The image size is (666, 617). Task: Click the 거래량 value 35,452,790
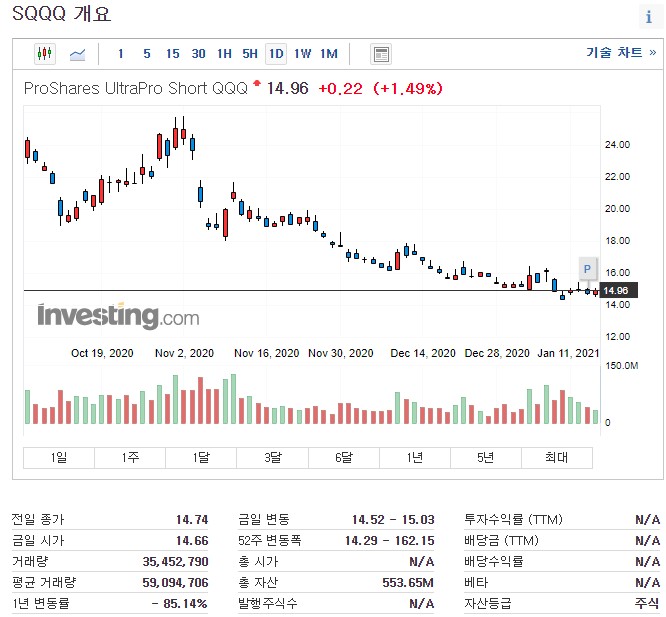coord(175,561)
